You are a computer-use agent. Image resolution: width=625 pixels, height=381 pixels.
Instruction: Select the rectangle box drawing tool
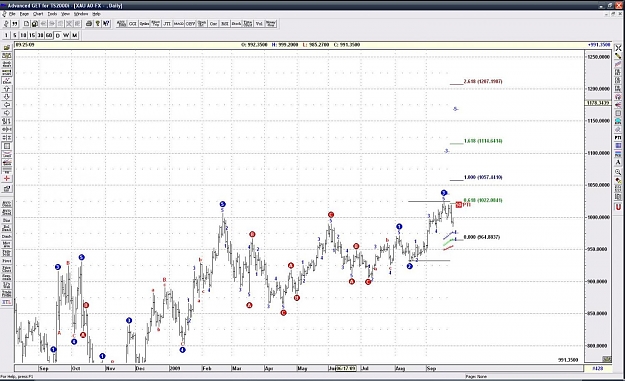click(x=618, y=113)
